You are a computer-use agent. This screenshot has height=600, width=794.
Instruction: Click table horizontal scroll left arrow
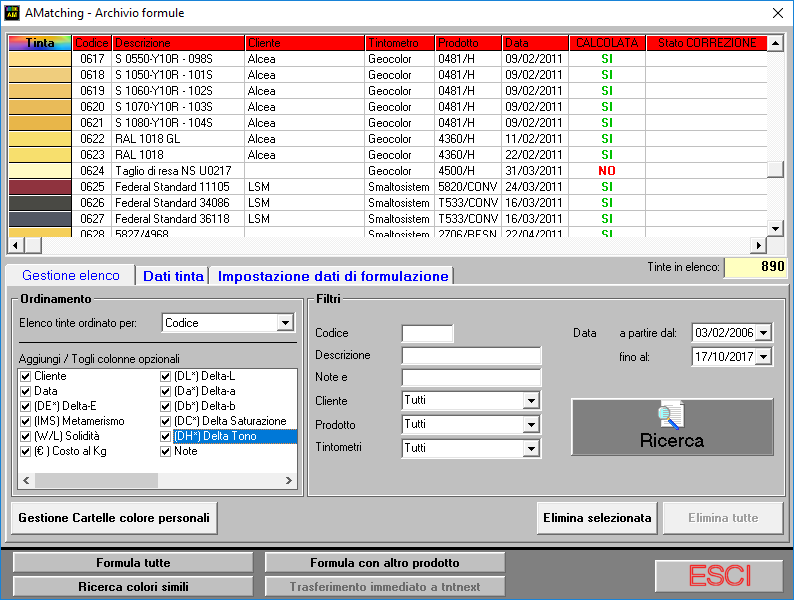pos(15,246)
